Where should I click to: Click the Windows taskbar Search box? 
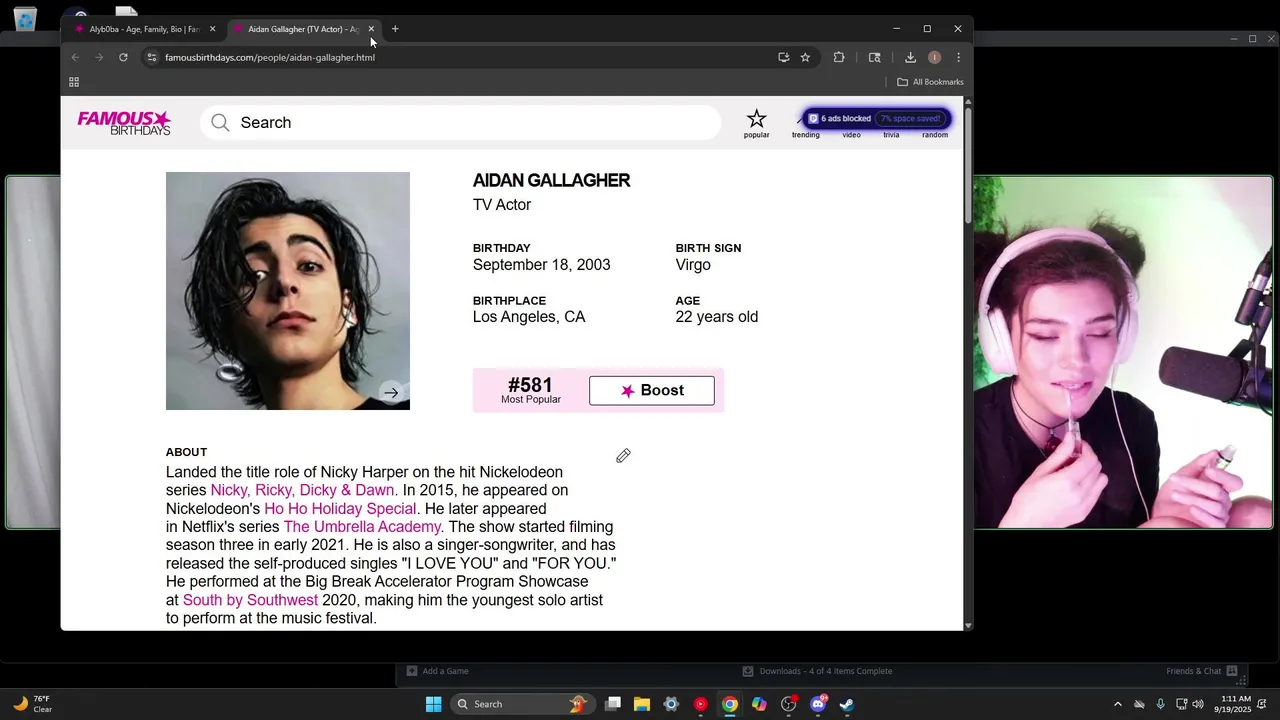pyautogui.click(x=521, y=704)
